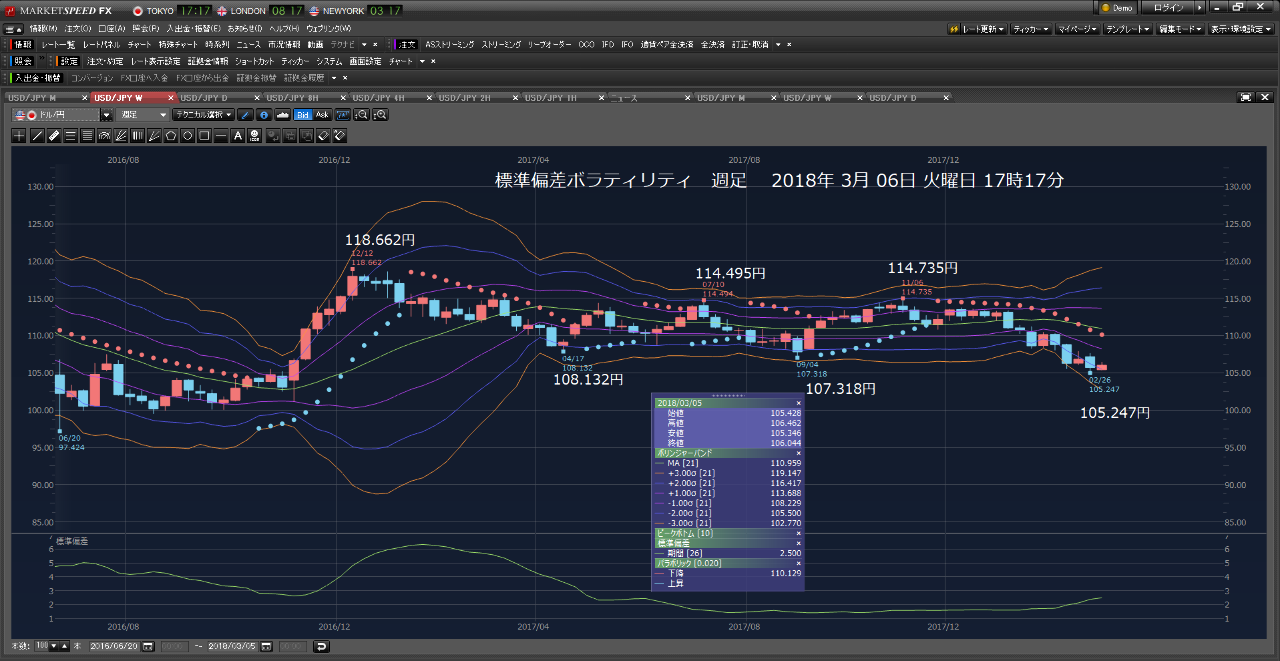
Task: Keep Bid price display active
Action: (304, 116)
